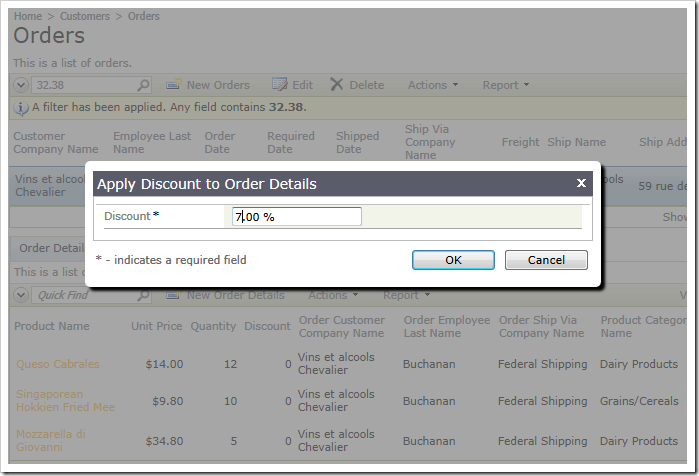This screenshot has height=476, width=699.
Task: Click the New Orders icon
Action: pyautogui.click(x=174, y=84)
